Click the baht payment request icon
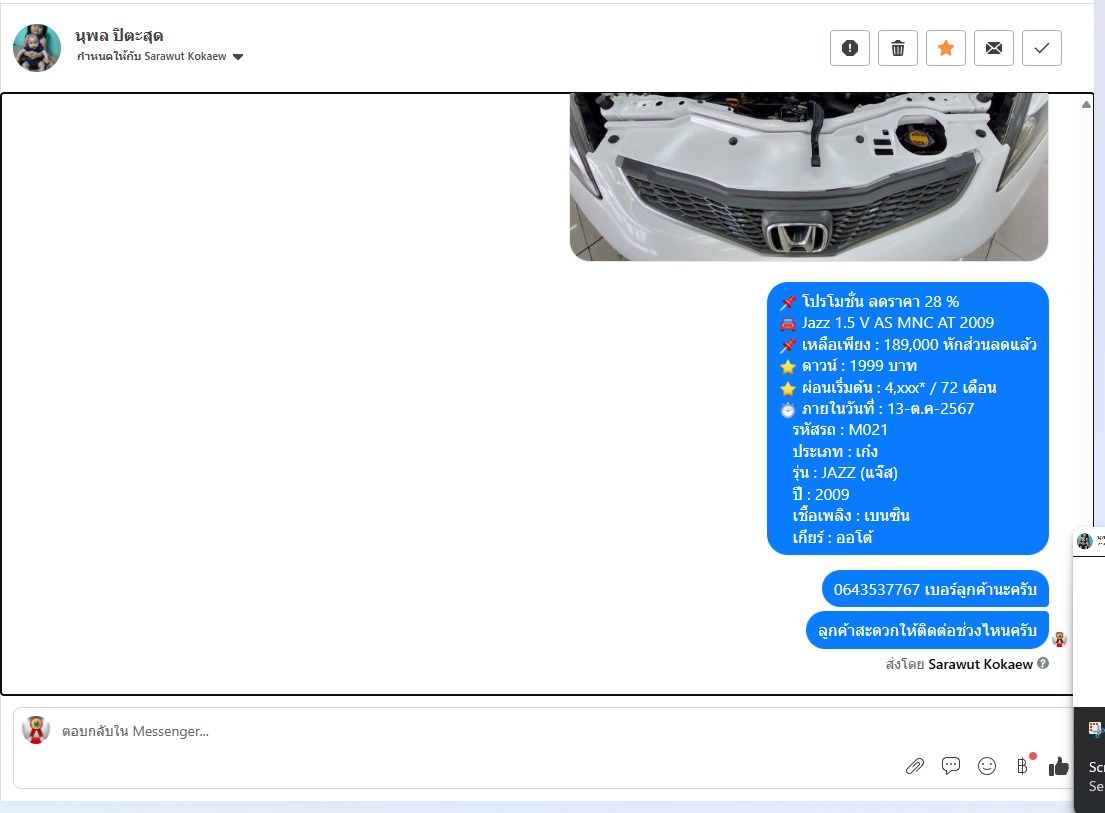This screenshot has width=1105, height=813. coord(1023,766)
